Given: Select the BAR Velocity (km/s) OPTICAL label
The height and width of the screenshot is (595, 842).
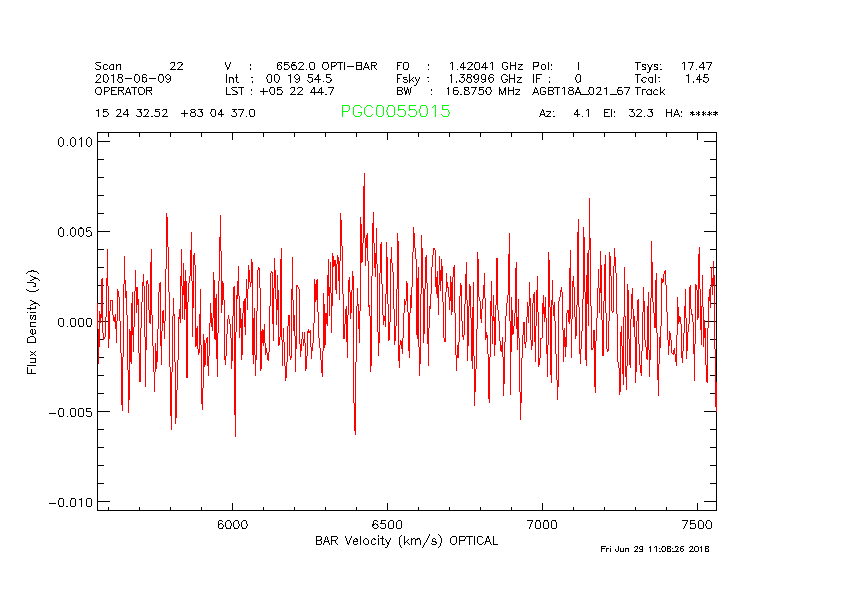Looking at the screenshot, I should 406,541.
